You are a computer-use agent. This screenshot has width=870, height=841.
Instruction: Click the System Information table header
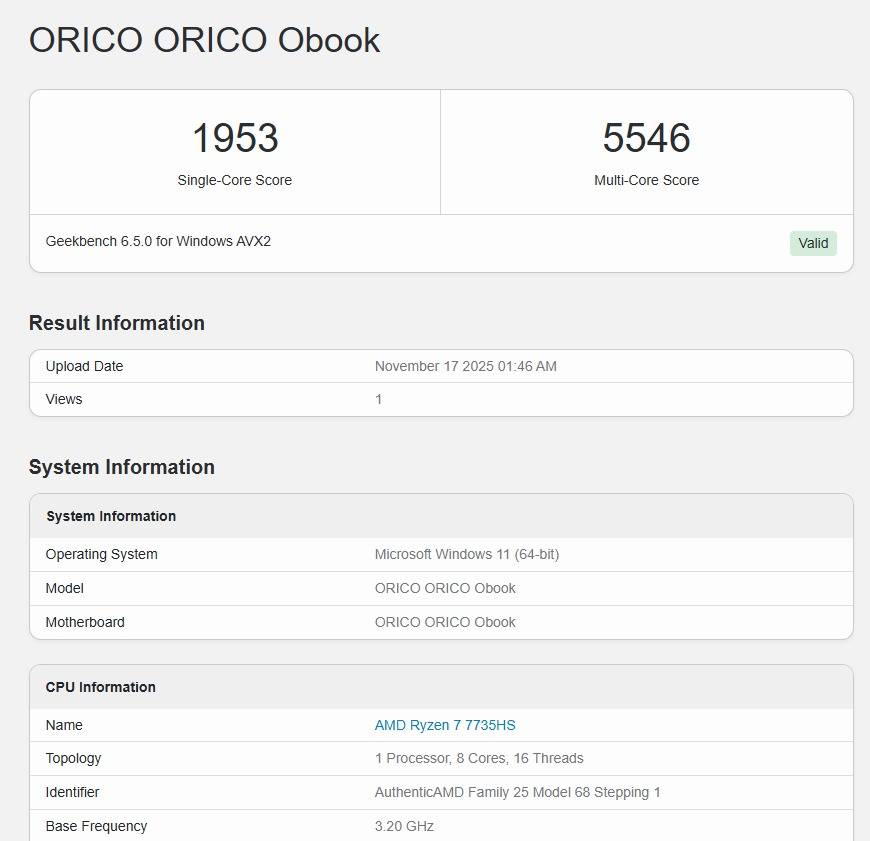coord(111,516)
